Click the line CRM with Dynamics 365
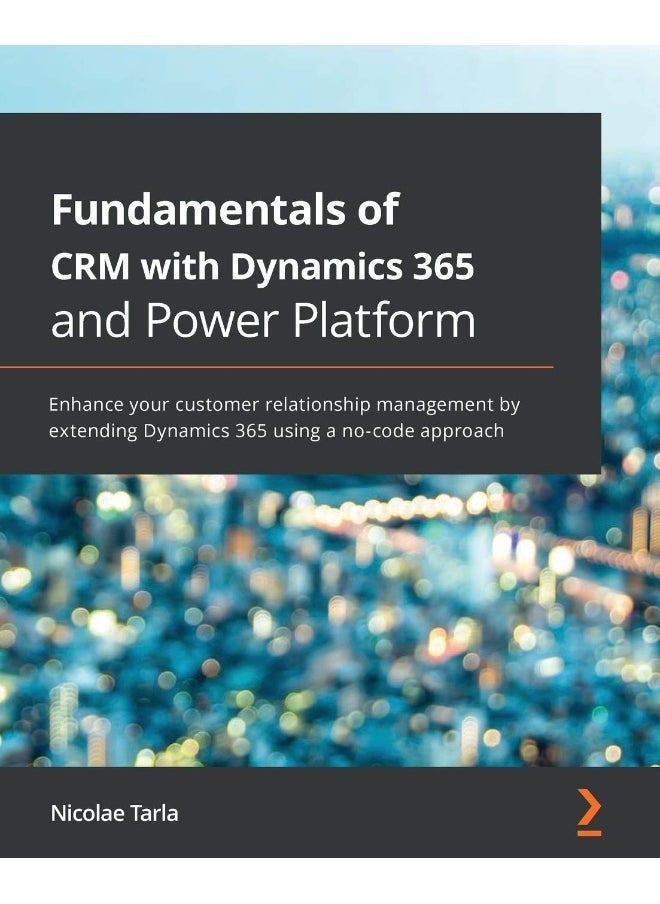This screenshot has height=904, width=660. pos(263,266)
